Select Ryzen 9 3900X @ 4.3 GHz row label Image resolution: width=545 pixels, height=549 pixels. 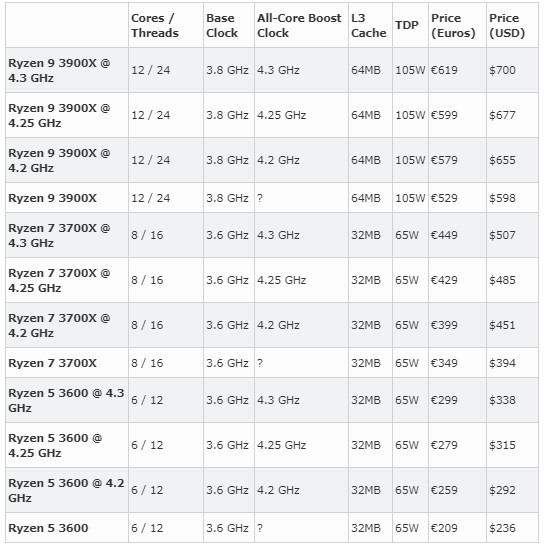coord(59,70)
